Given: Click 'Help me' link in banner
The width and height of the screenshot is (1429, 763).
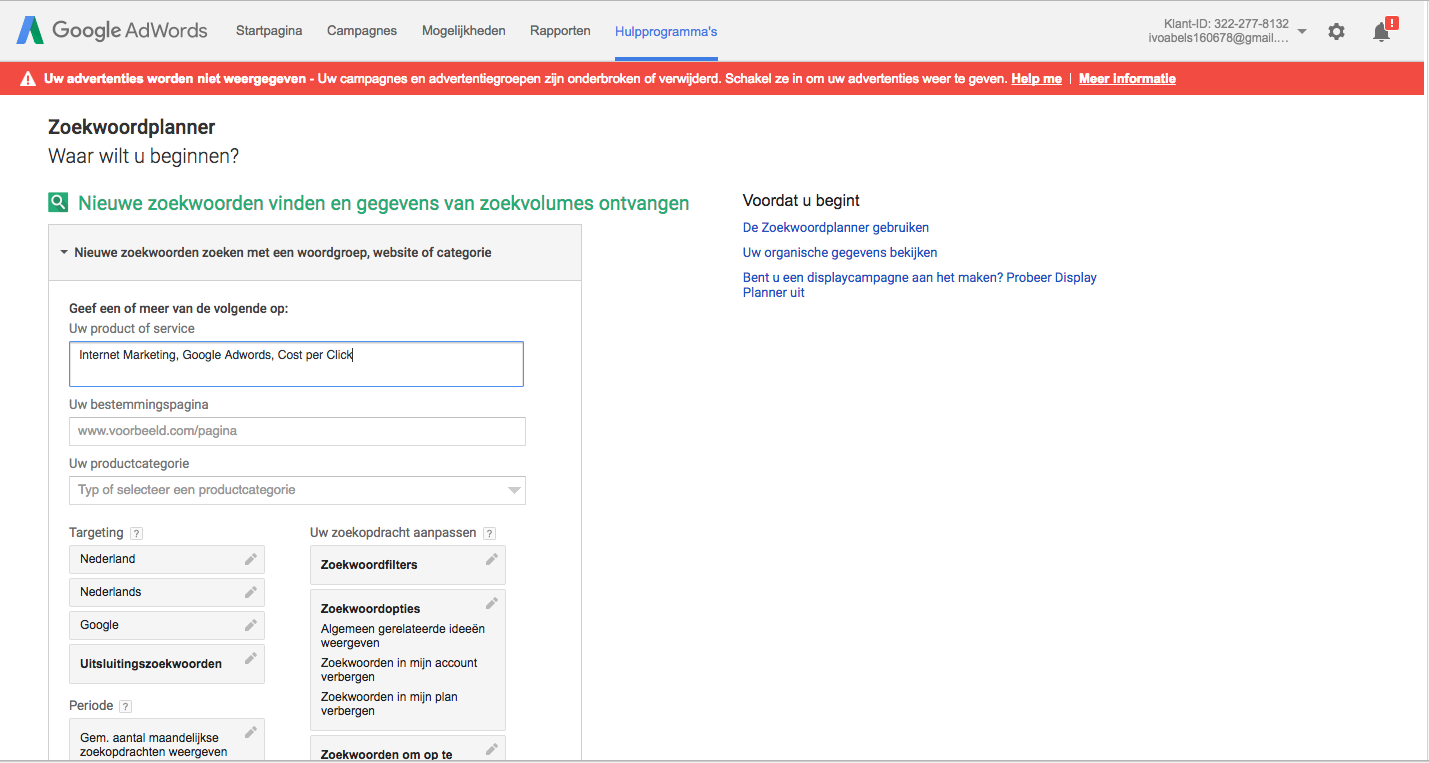Looking at the screenshot, I should [x=1036, y=79].
